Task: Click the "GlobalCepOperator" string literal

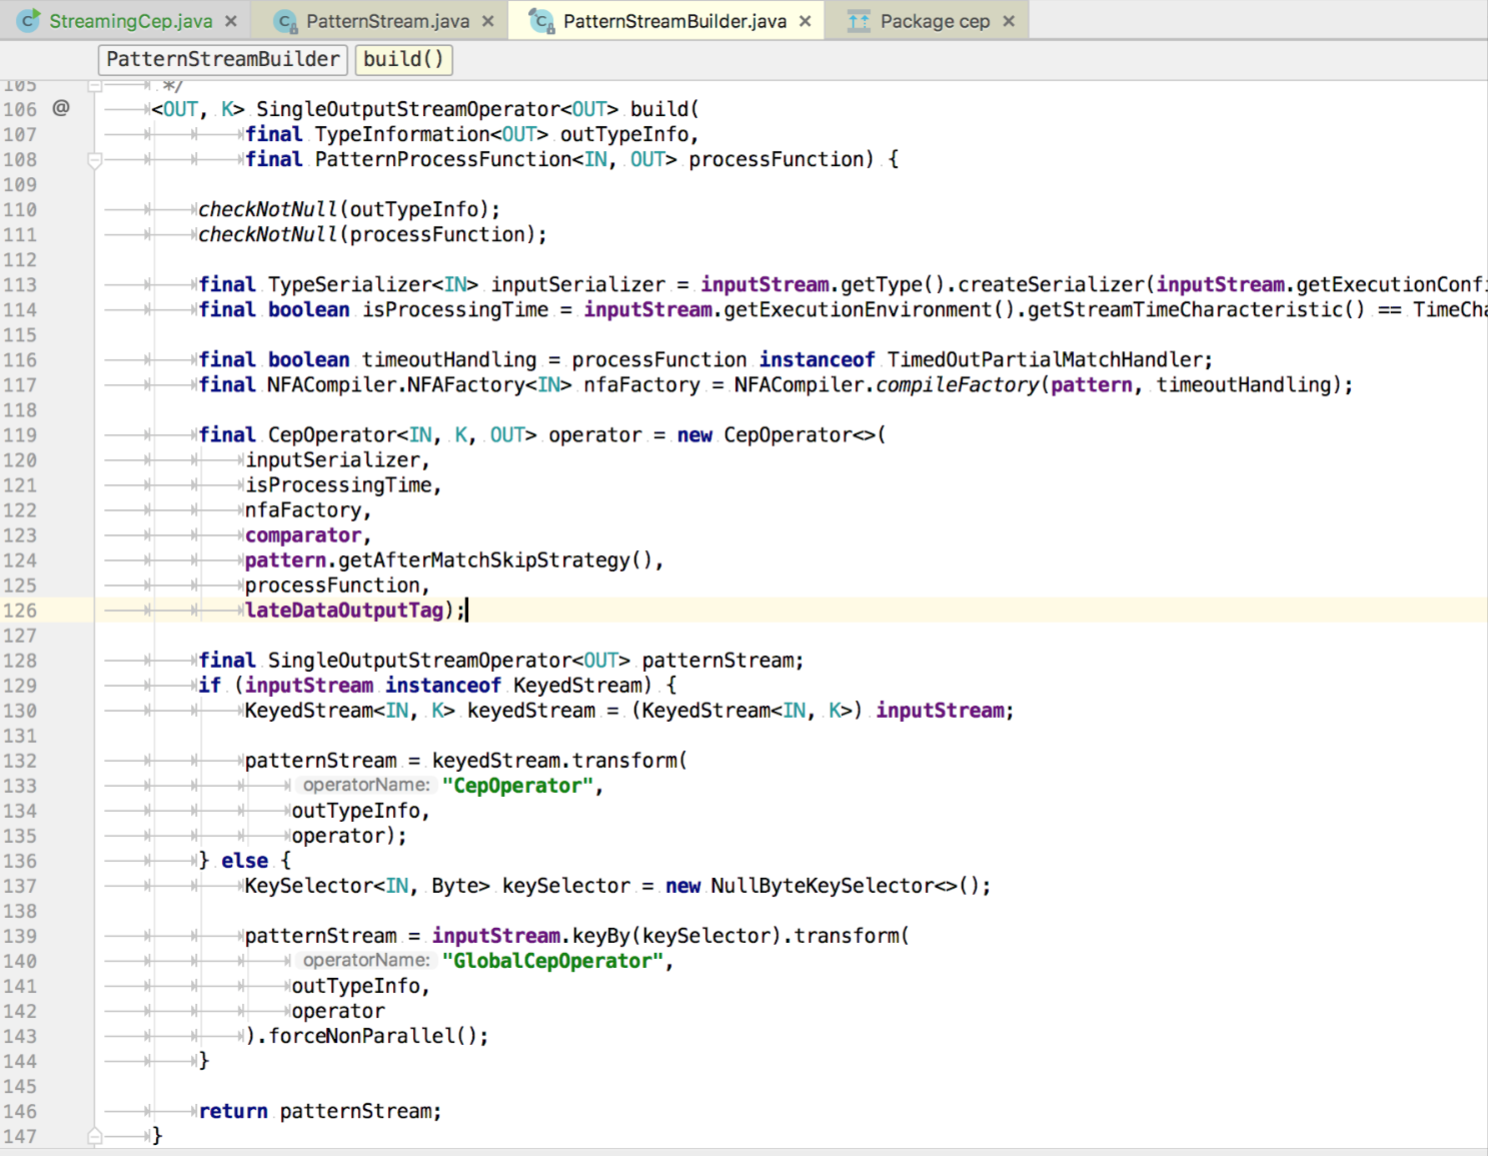Action: point(553,961)
